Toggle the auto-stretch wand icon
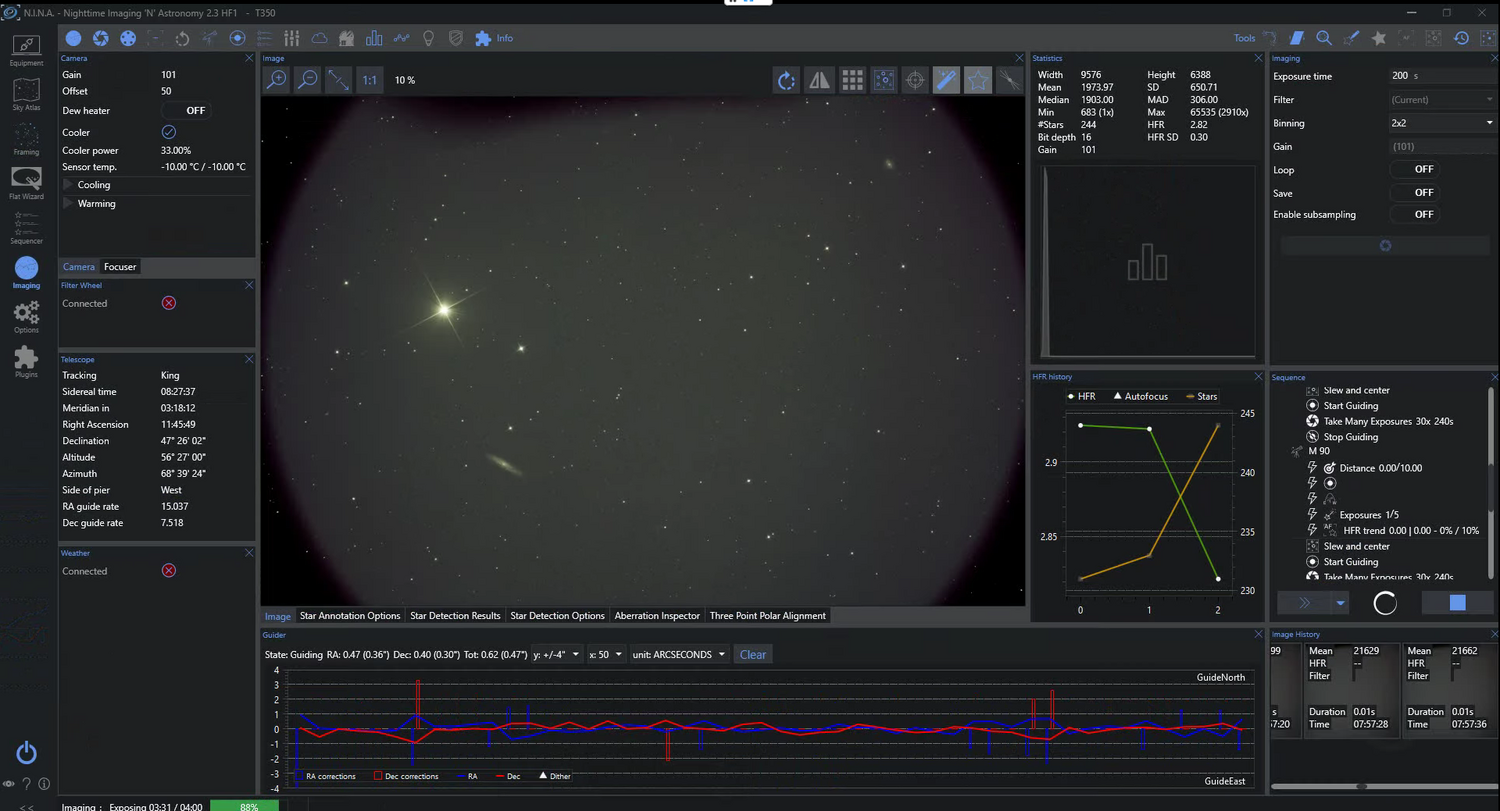Viewport: 1500px width, 811px height. point(946,80)
